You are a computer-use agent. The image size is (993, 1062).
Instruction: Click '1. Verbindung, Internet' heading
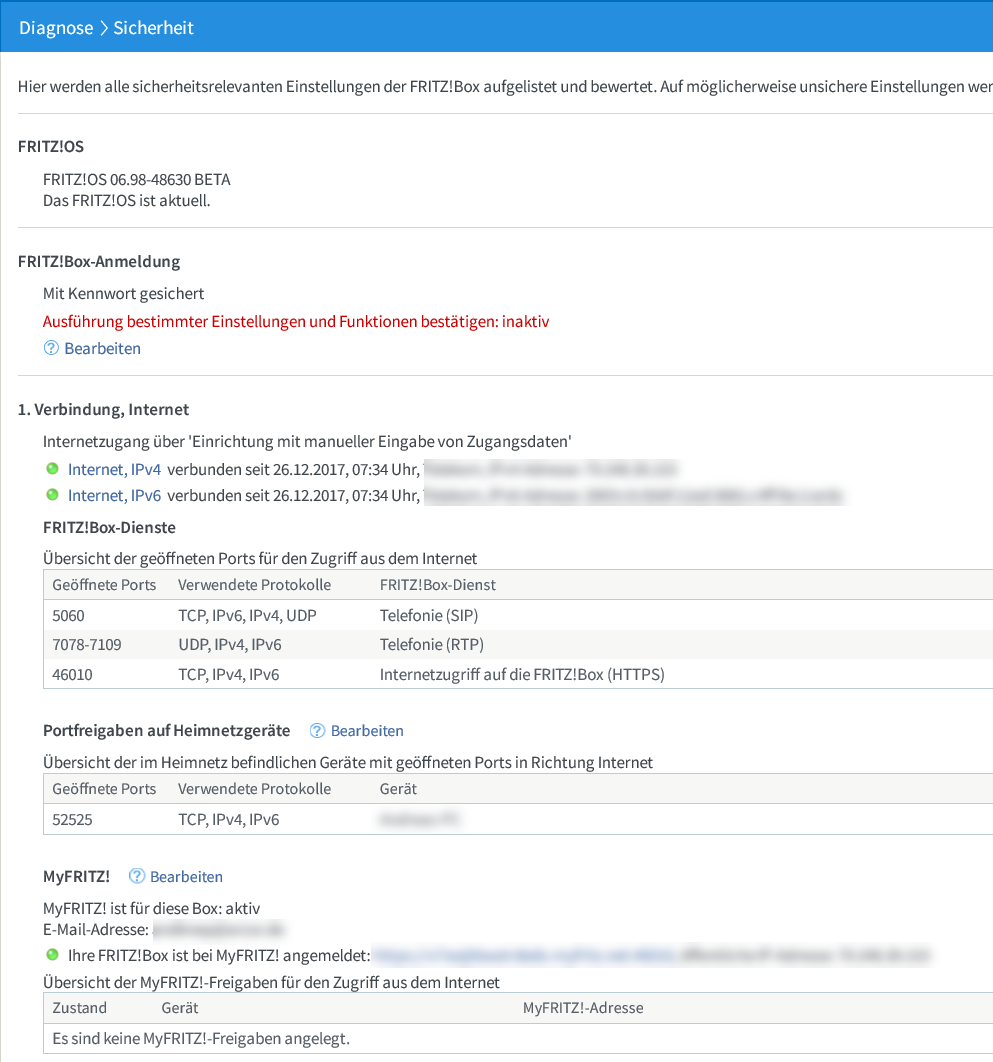click(104, 409)
